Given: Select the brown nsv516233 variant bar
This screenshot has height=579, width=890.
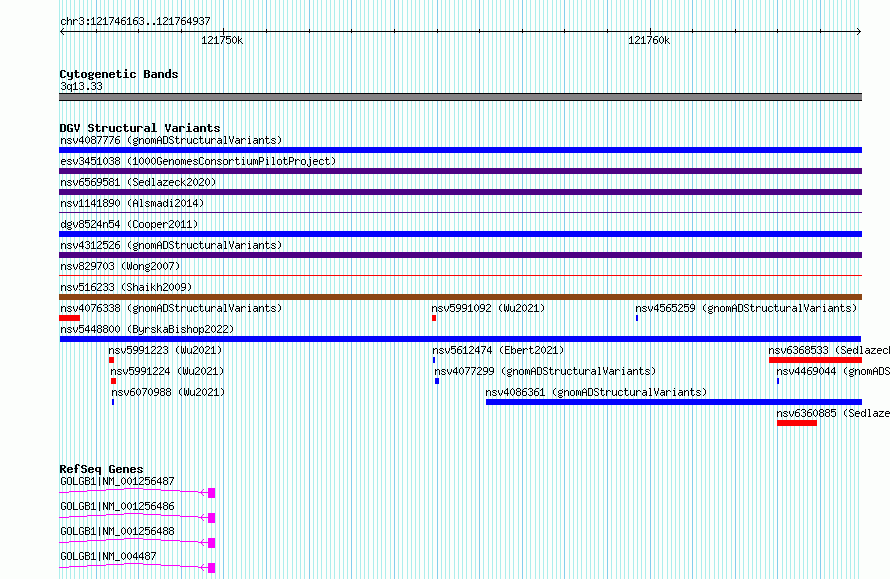Looking at the screenshot, I should point(460,297).
